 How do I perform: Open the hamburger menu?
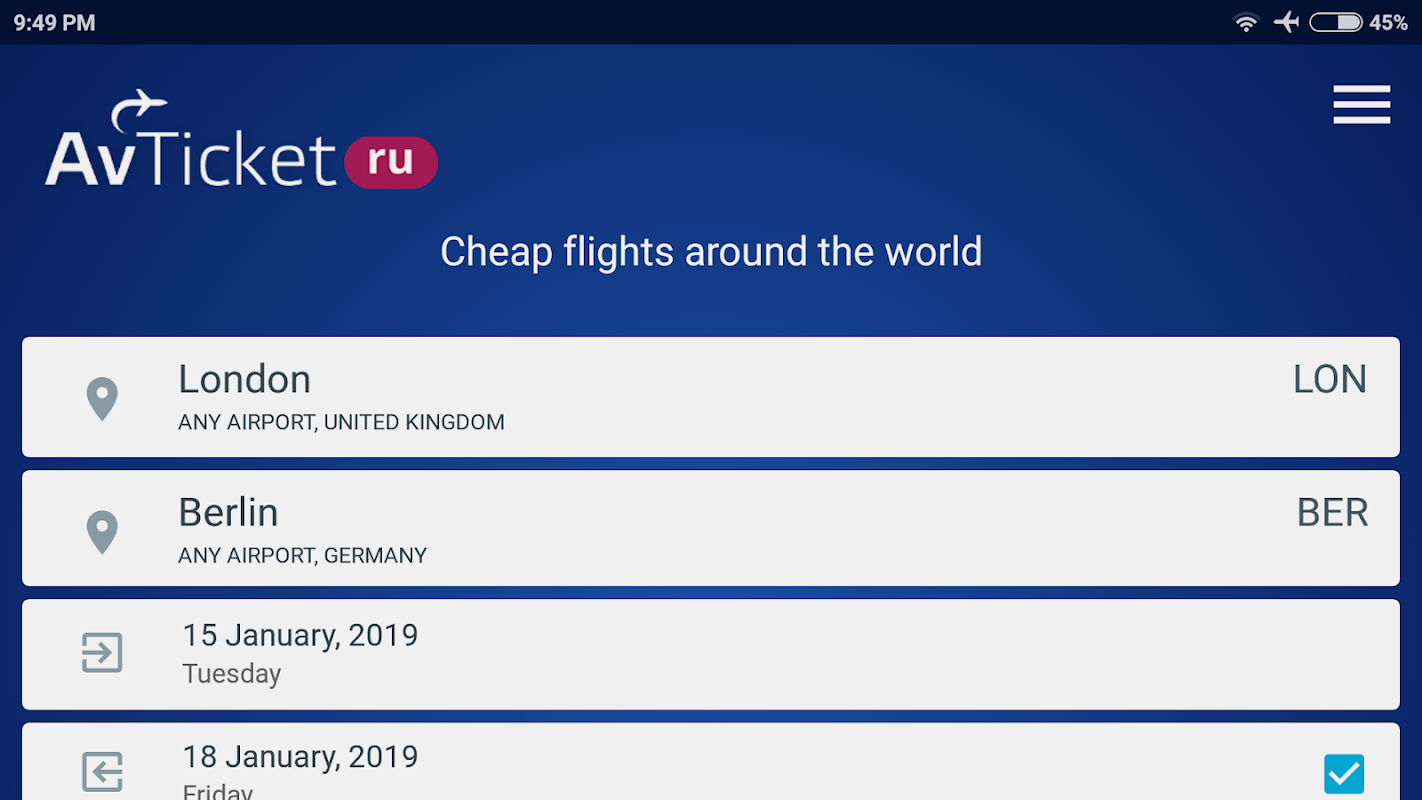(1361, 105)
